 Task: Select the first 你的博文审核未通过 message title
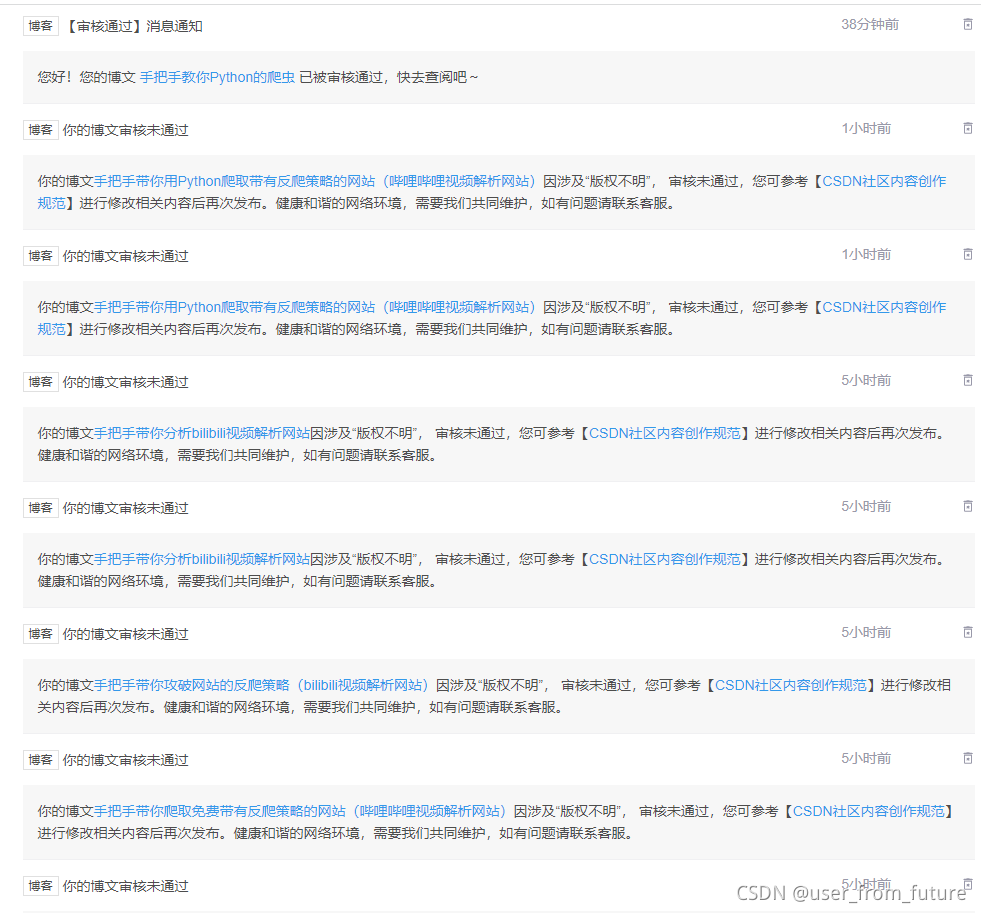tap(123, 128)
